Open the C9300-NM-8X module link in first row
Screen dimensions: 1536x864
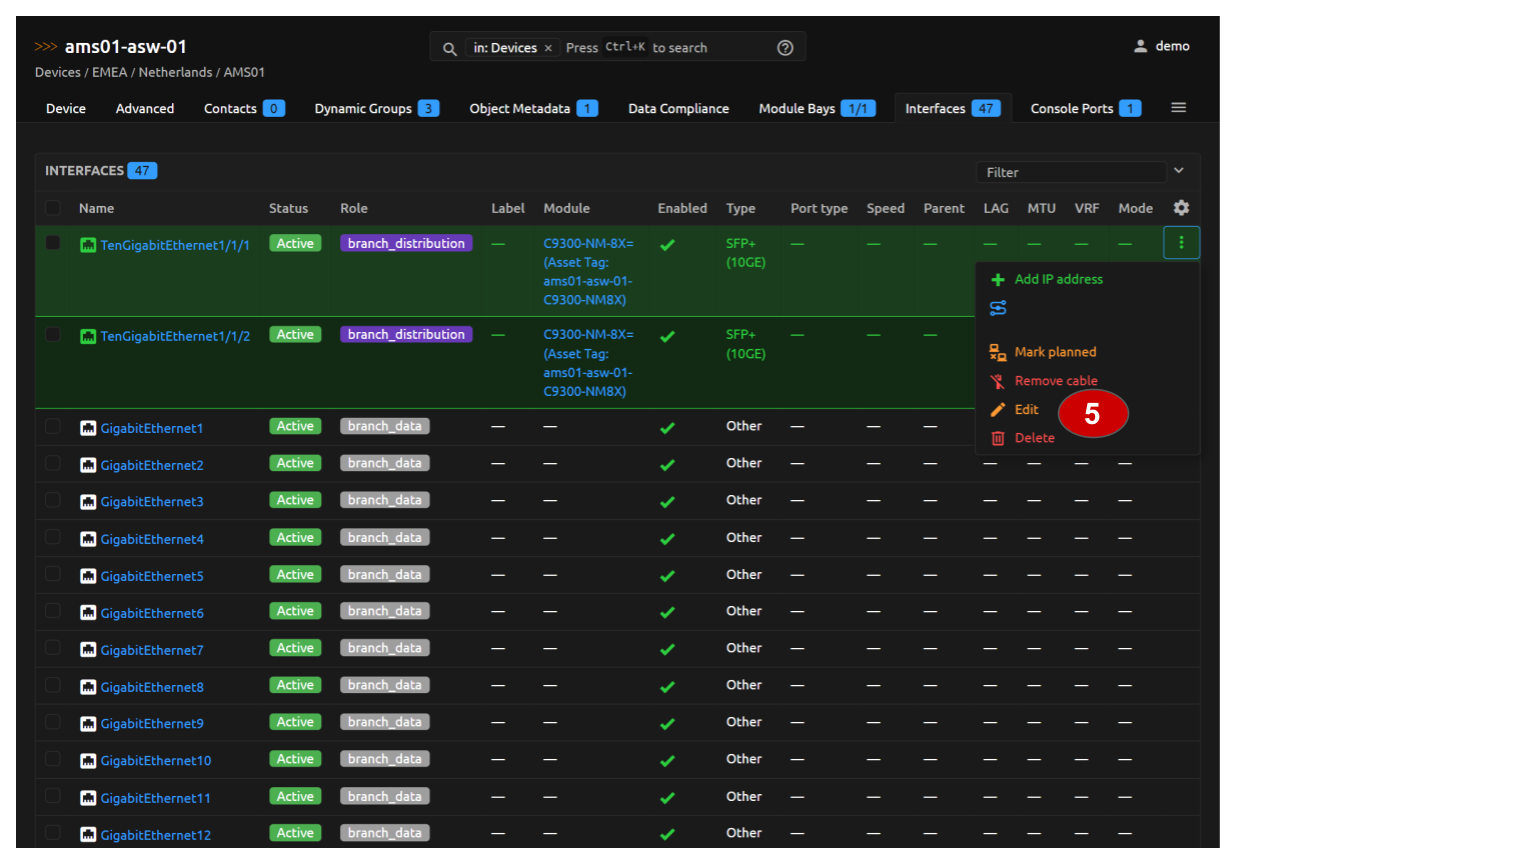tap(588, 244)
